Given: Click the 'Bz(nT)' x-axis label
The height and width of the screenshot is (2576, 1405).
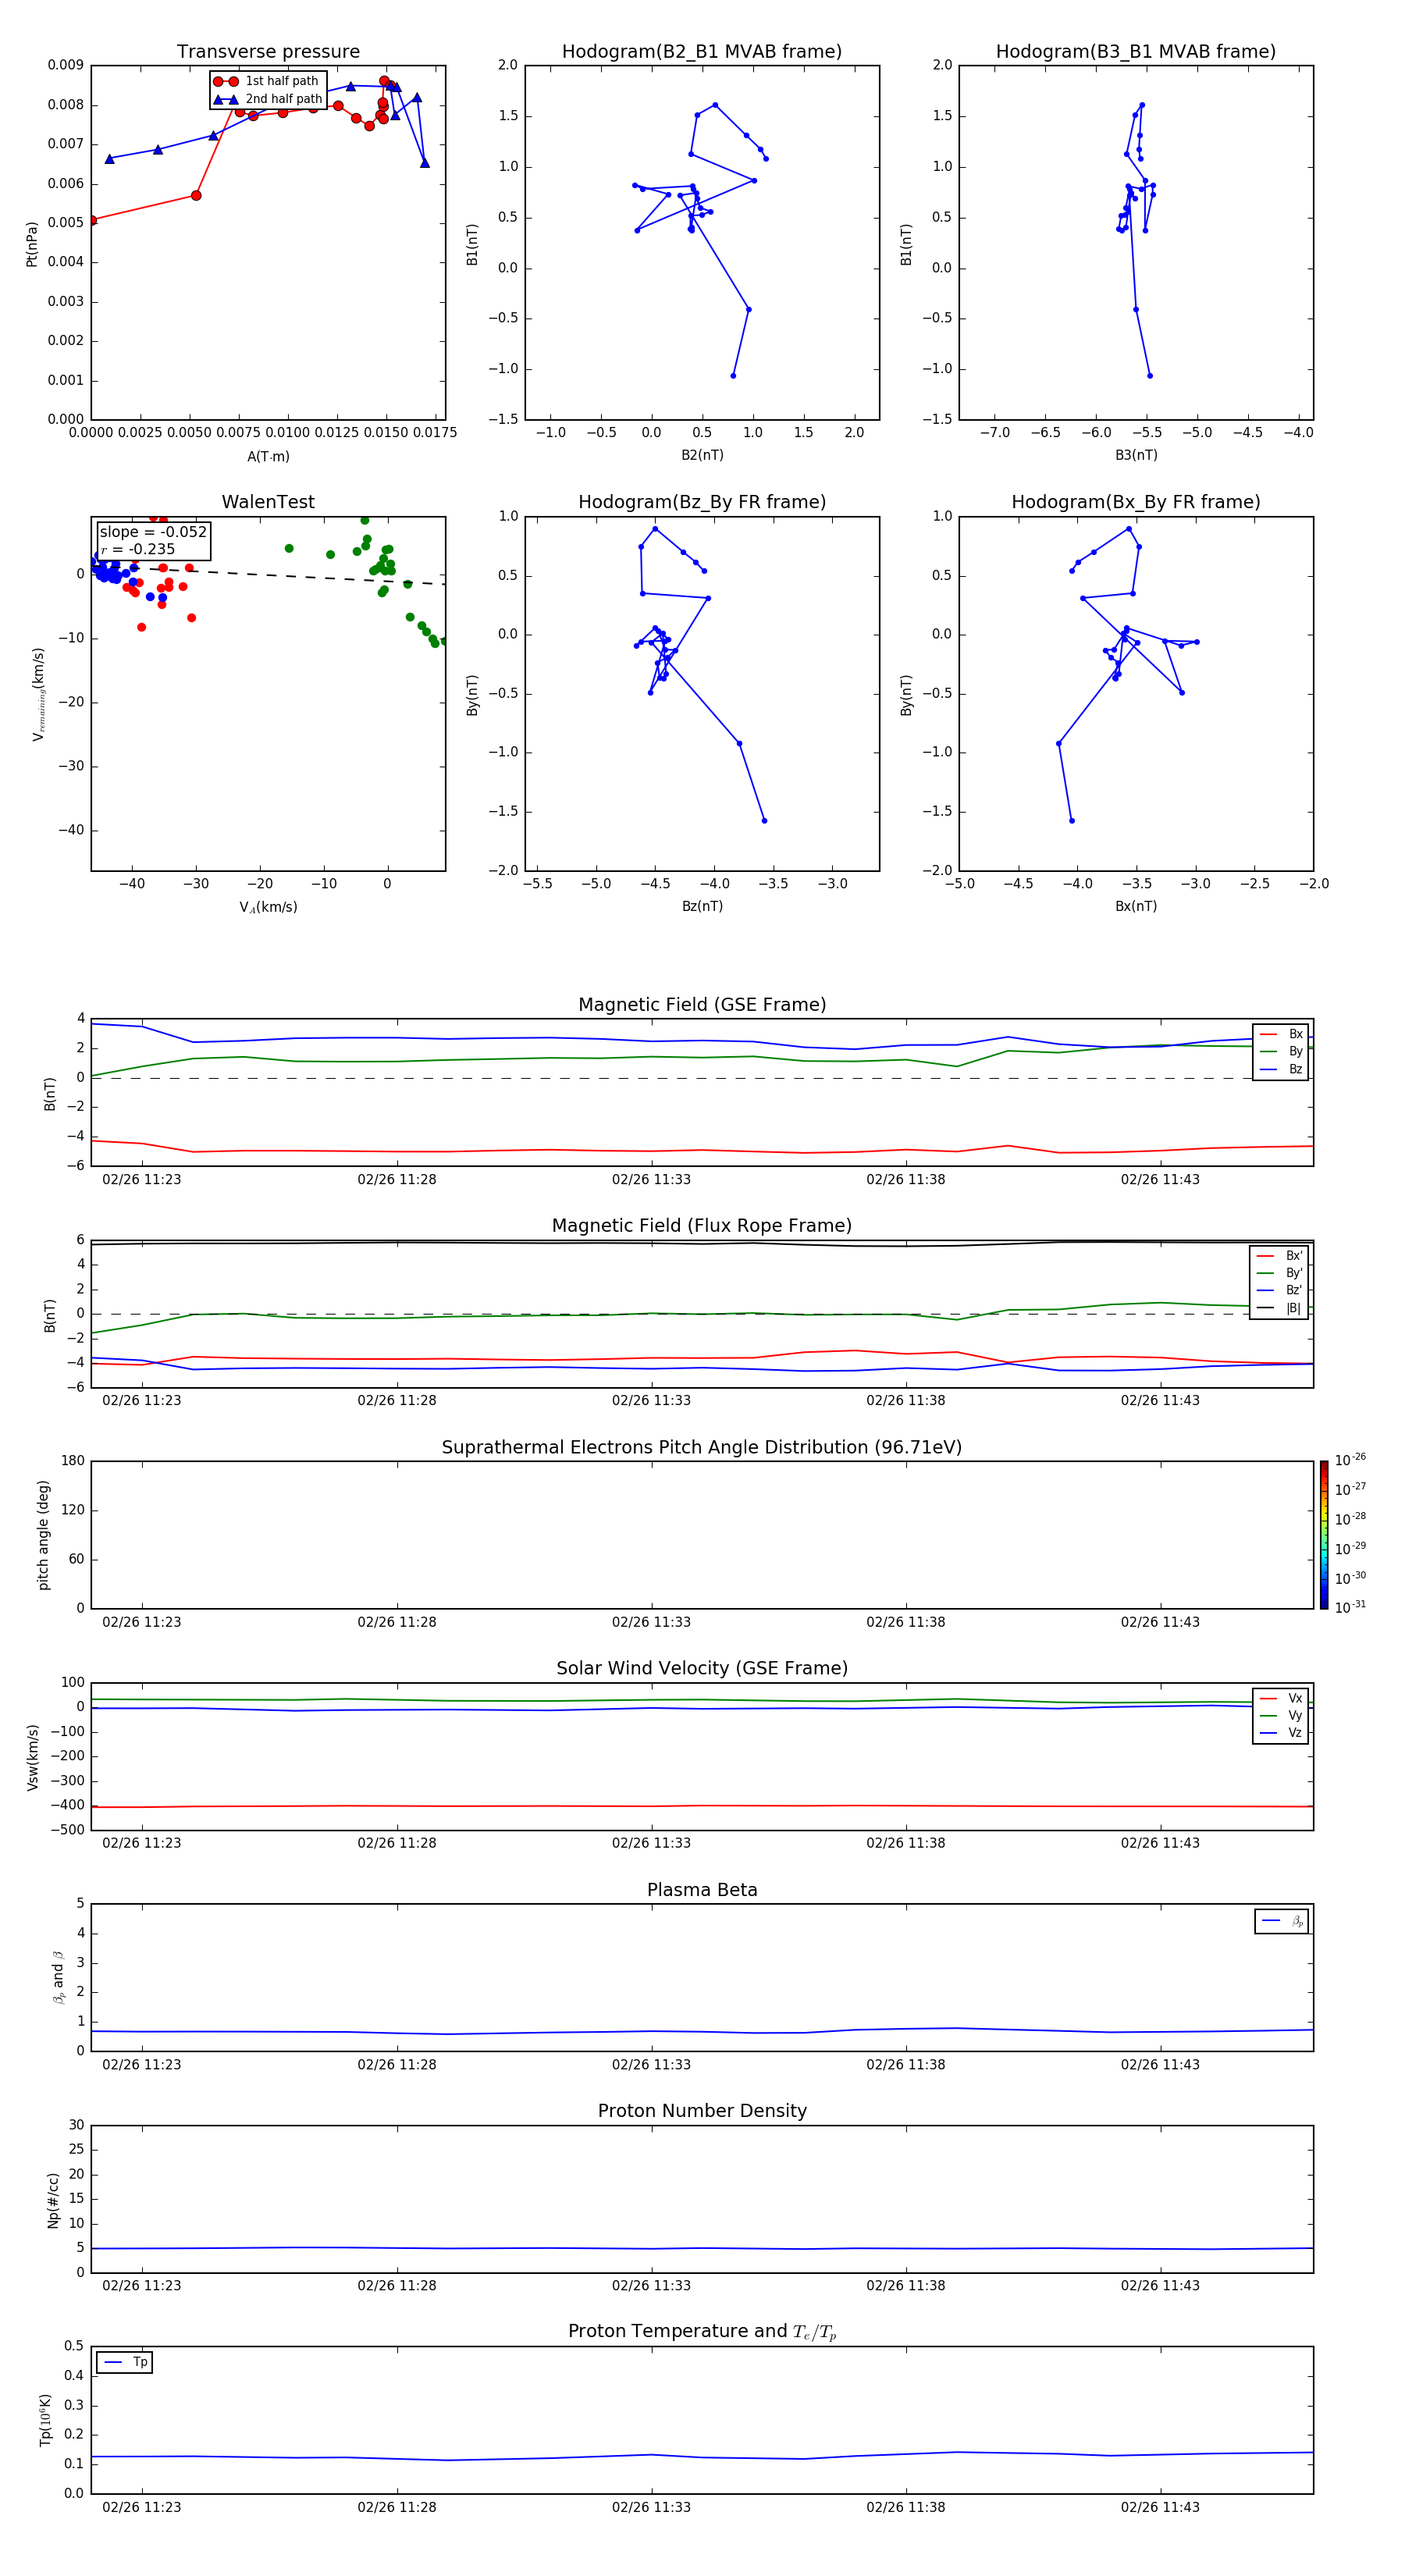Looking at the screenshot, I should click(x=702, y=906).
